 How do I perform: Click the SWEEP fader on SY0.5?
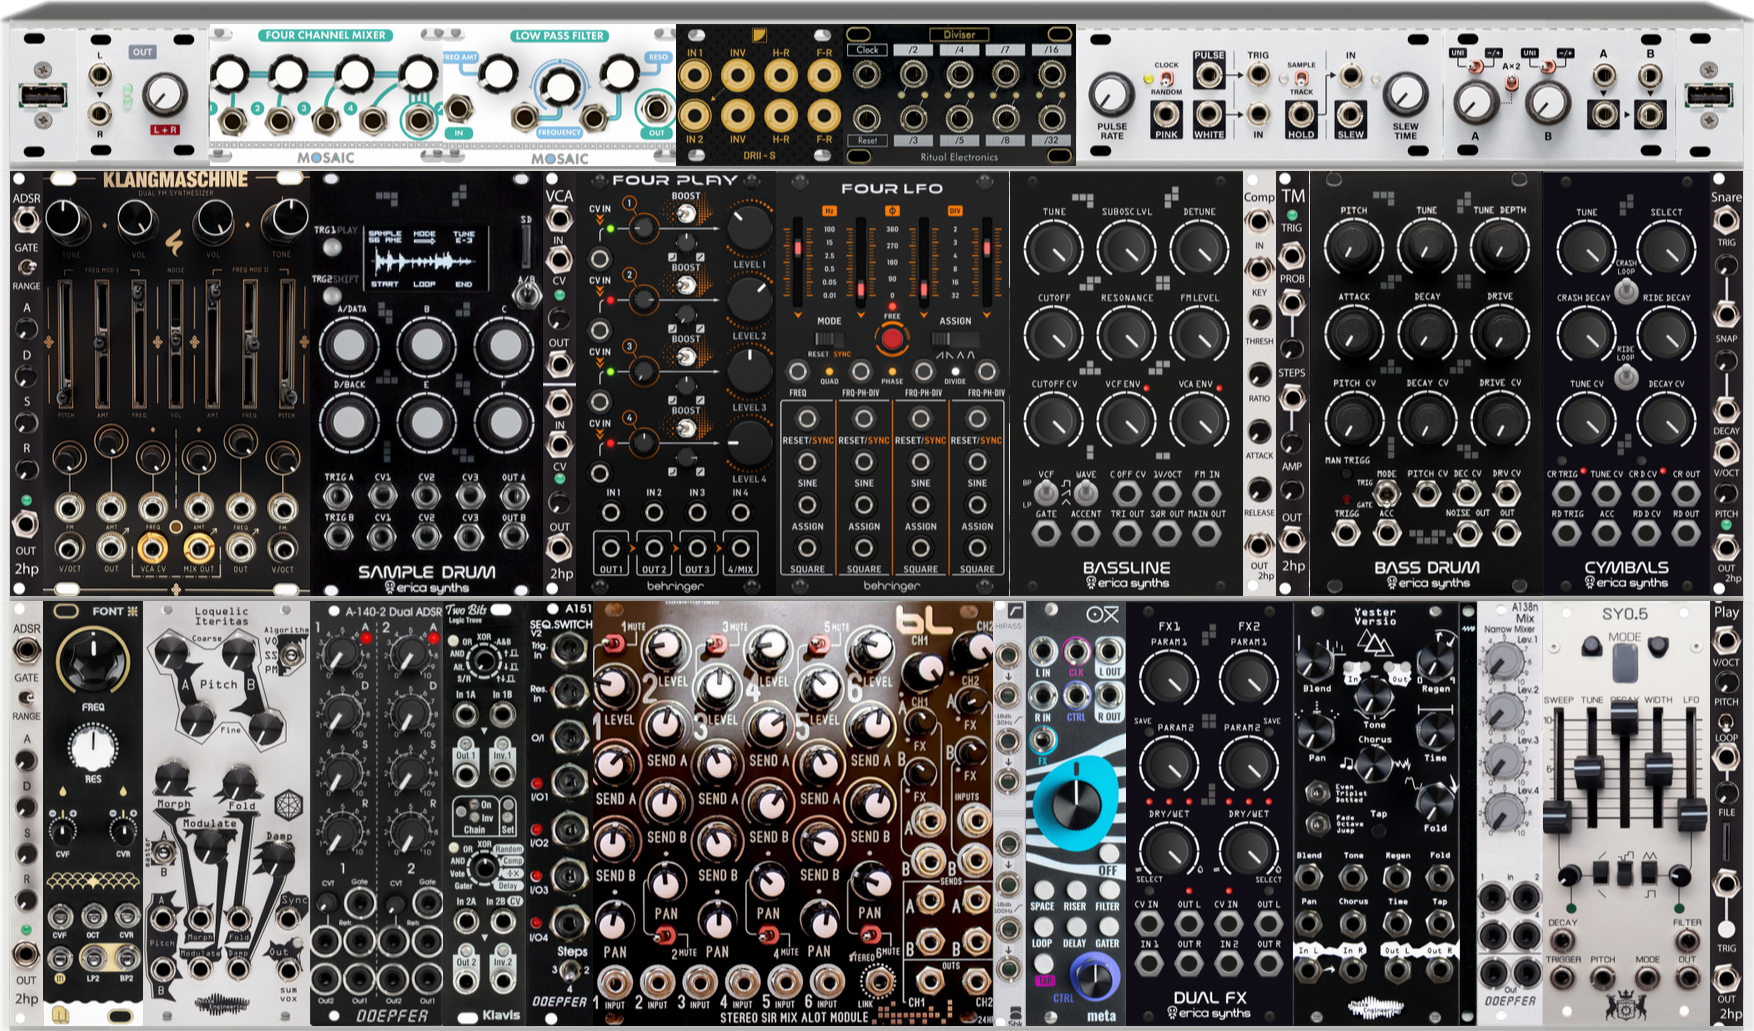pyautogui.click(x=1557, y=818)
